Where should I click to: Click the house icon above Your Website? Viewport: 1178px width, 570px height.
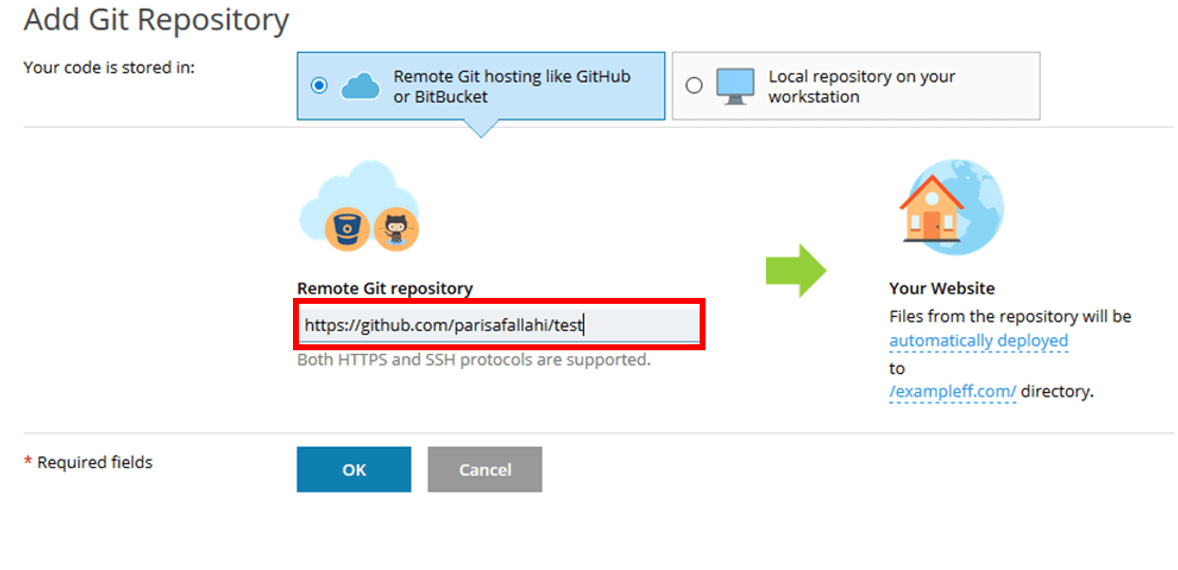point(931,210)
